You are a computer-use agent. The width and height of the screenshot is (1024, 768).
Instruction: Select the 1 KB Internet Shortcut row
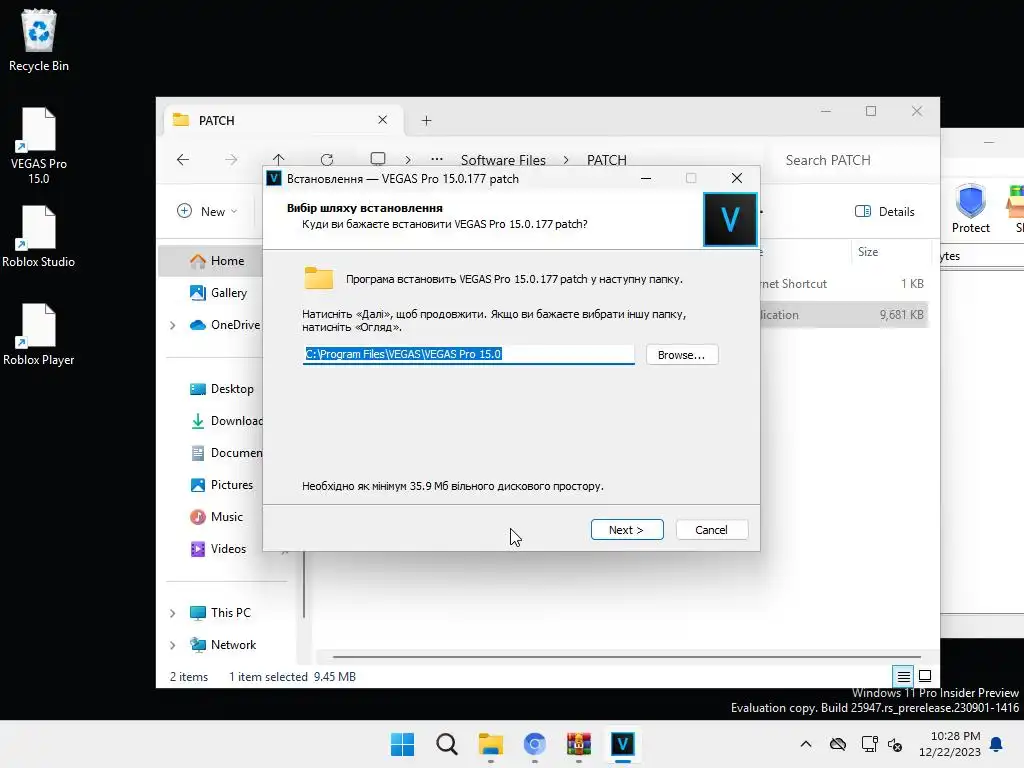click(x=844, y=283)
